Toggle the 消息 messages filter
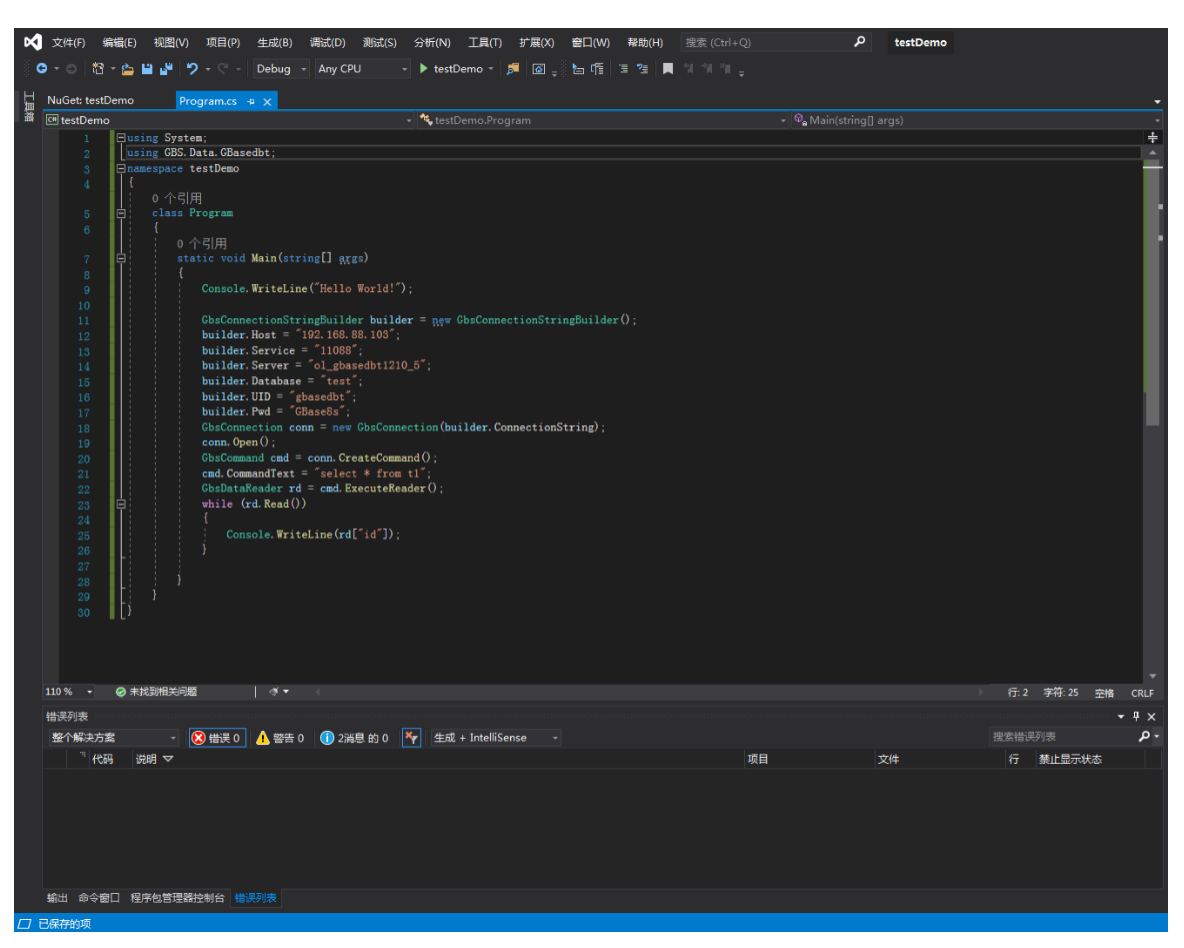1184x948 pixels. (354, 738)
